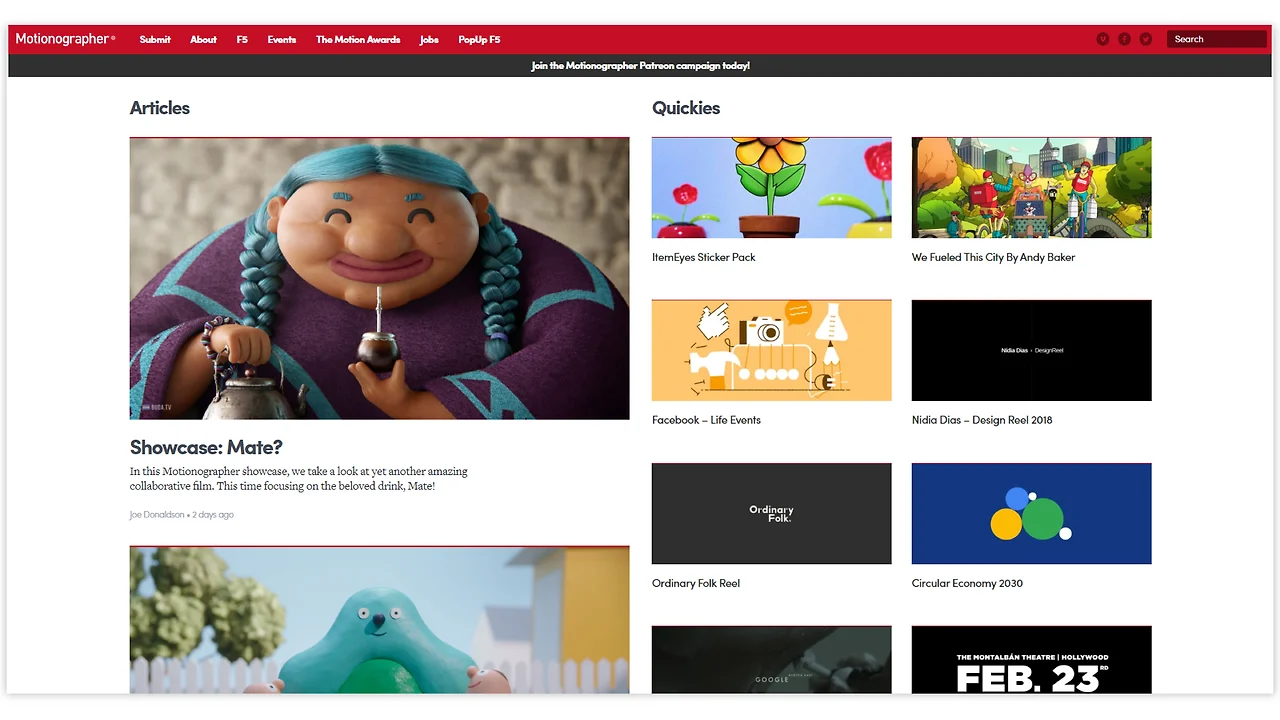
Task: Open the ItemEyes Sticker Pack title link
Action: pos(704,257)
